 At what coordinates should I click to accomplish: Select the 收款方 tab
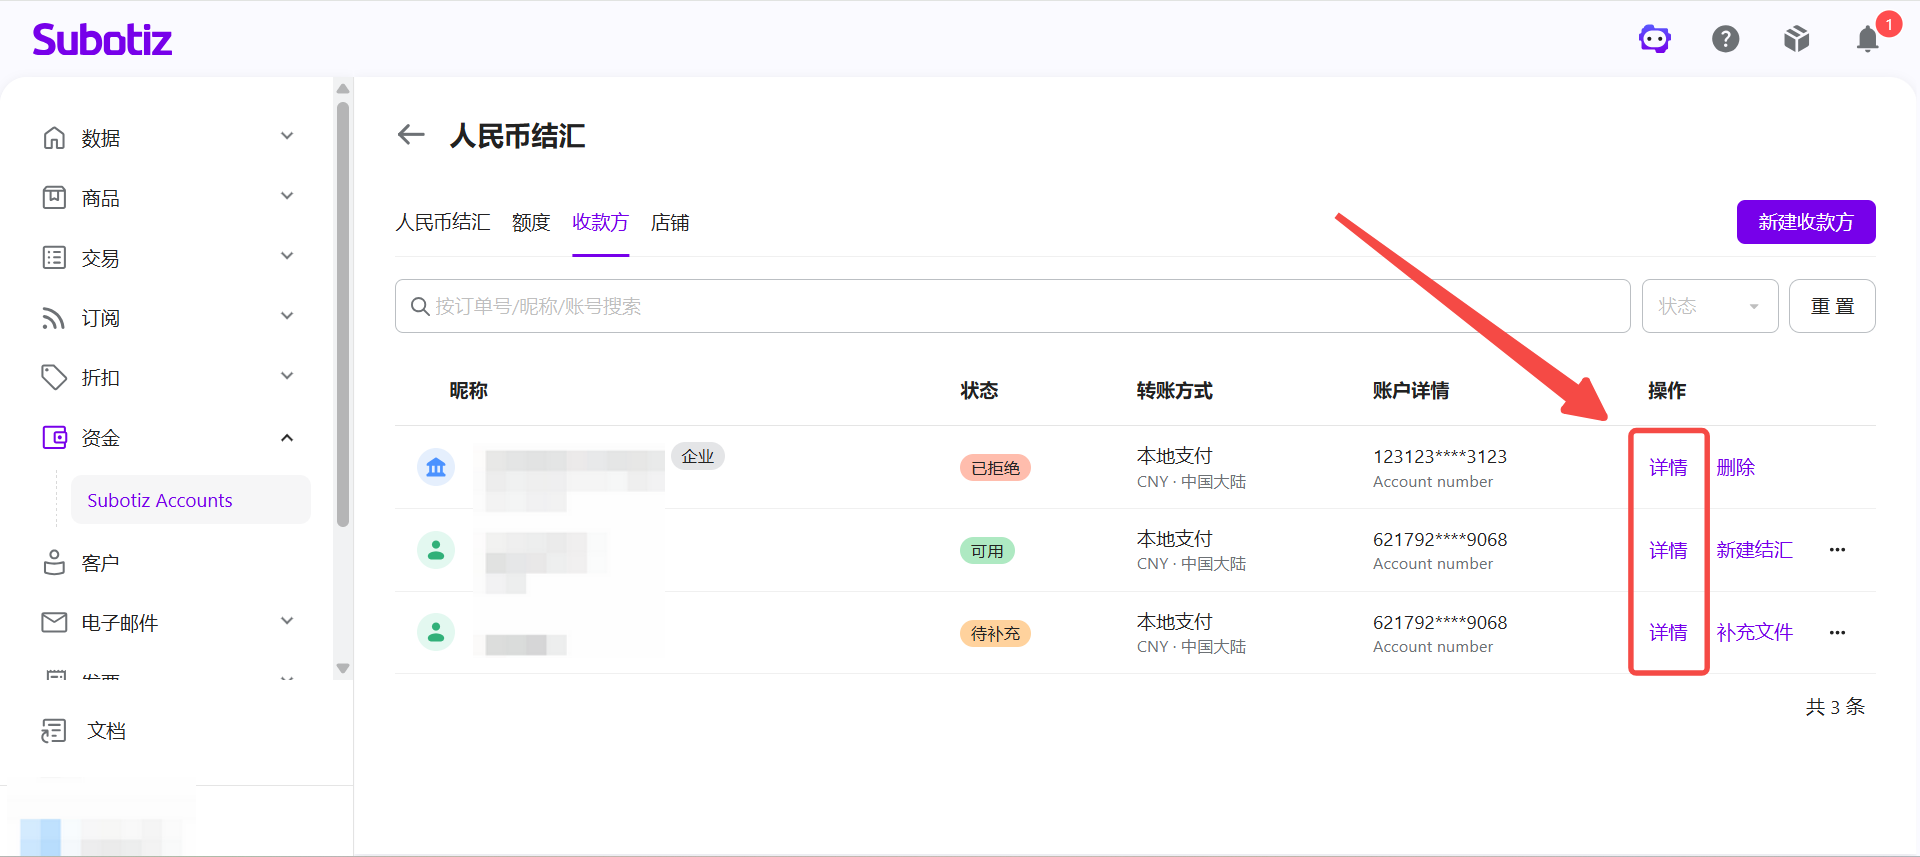coord(600,222)
